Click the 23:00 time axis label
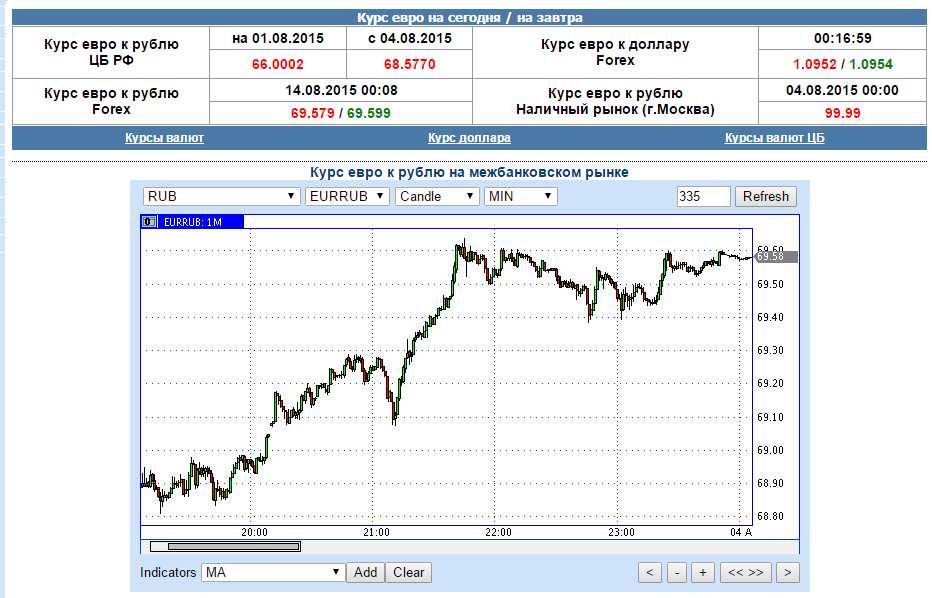The height and width of the screenshot is (598, 932). [x=621, y=532]
